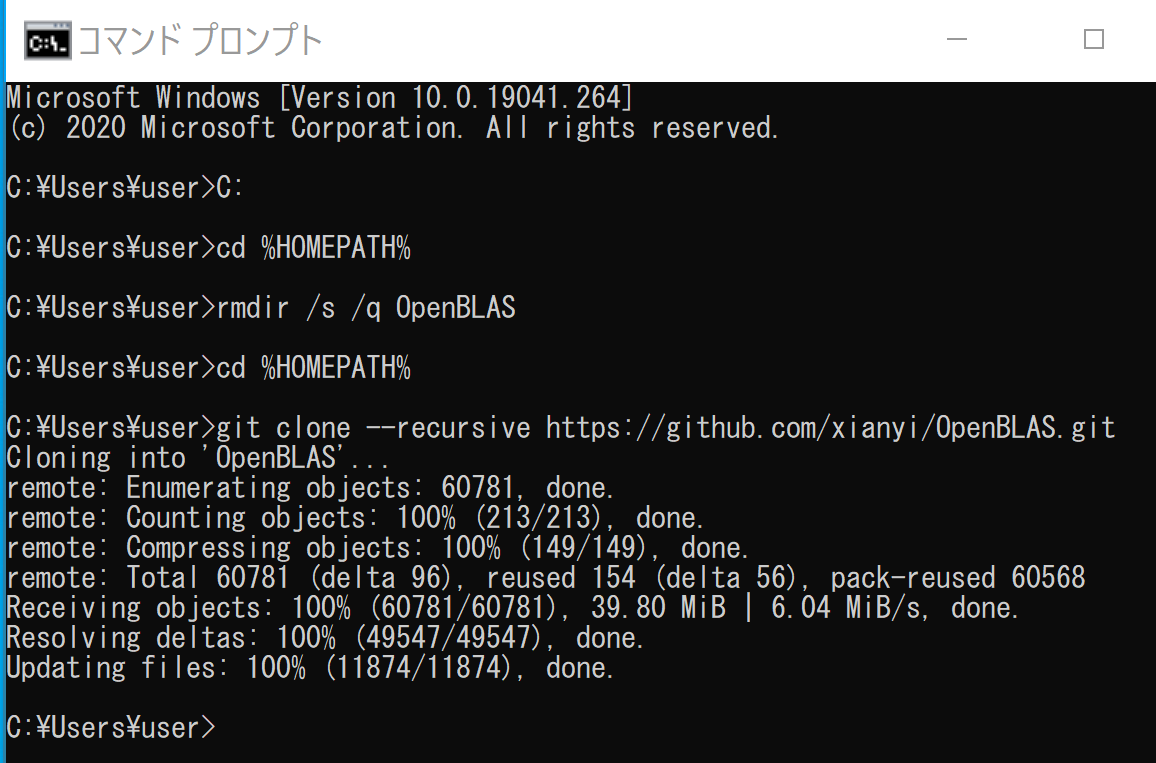The image size is (1156, 763).
Task: Click the 'Counting objects: 100%' line
Action: point(355,518)
